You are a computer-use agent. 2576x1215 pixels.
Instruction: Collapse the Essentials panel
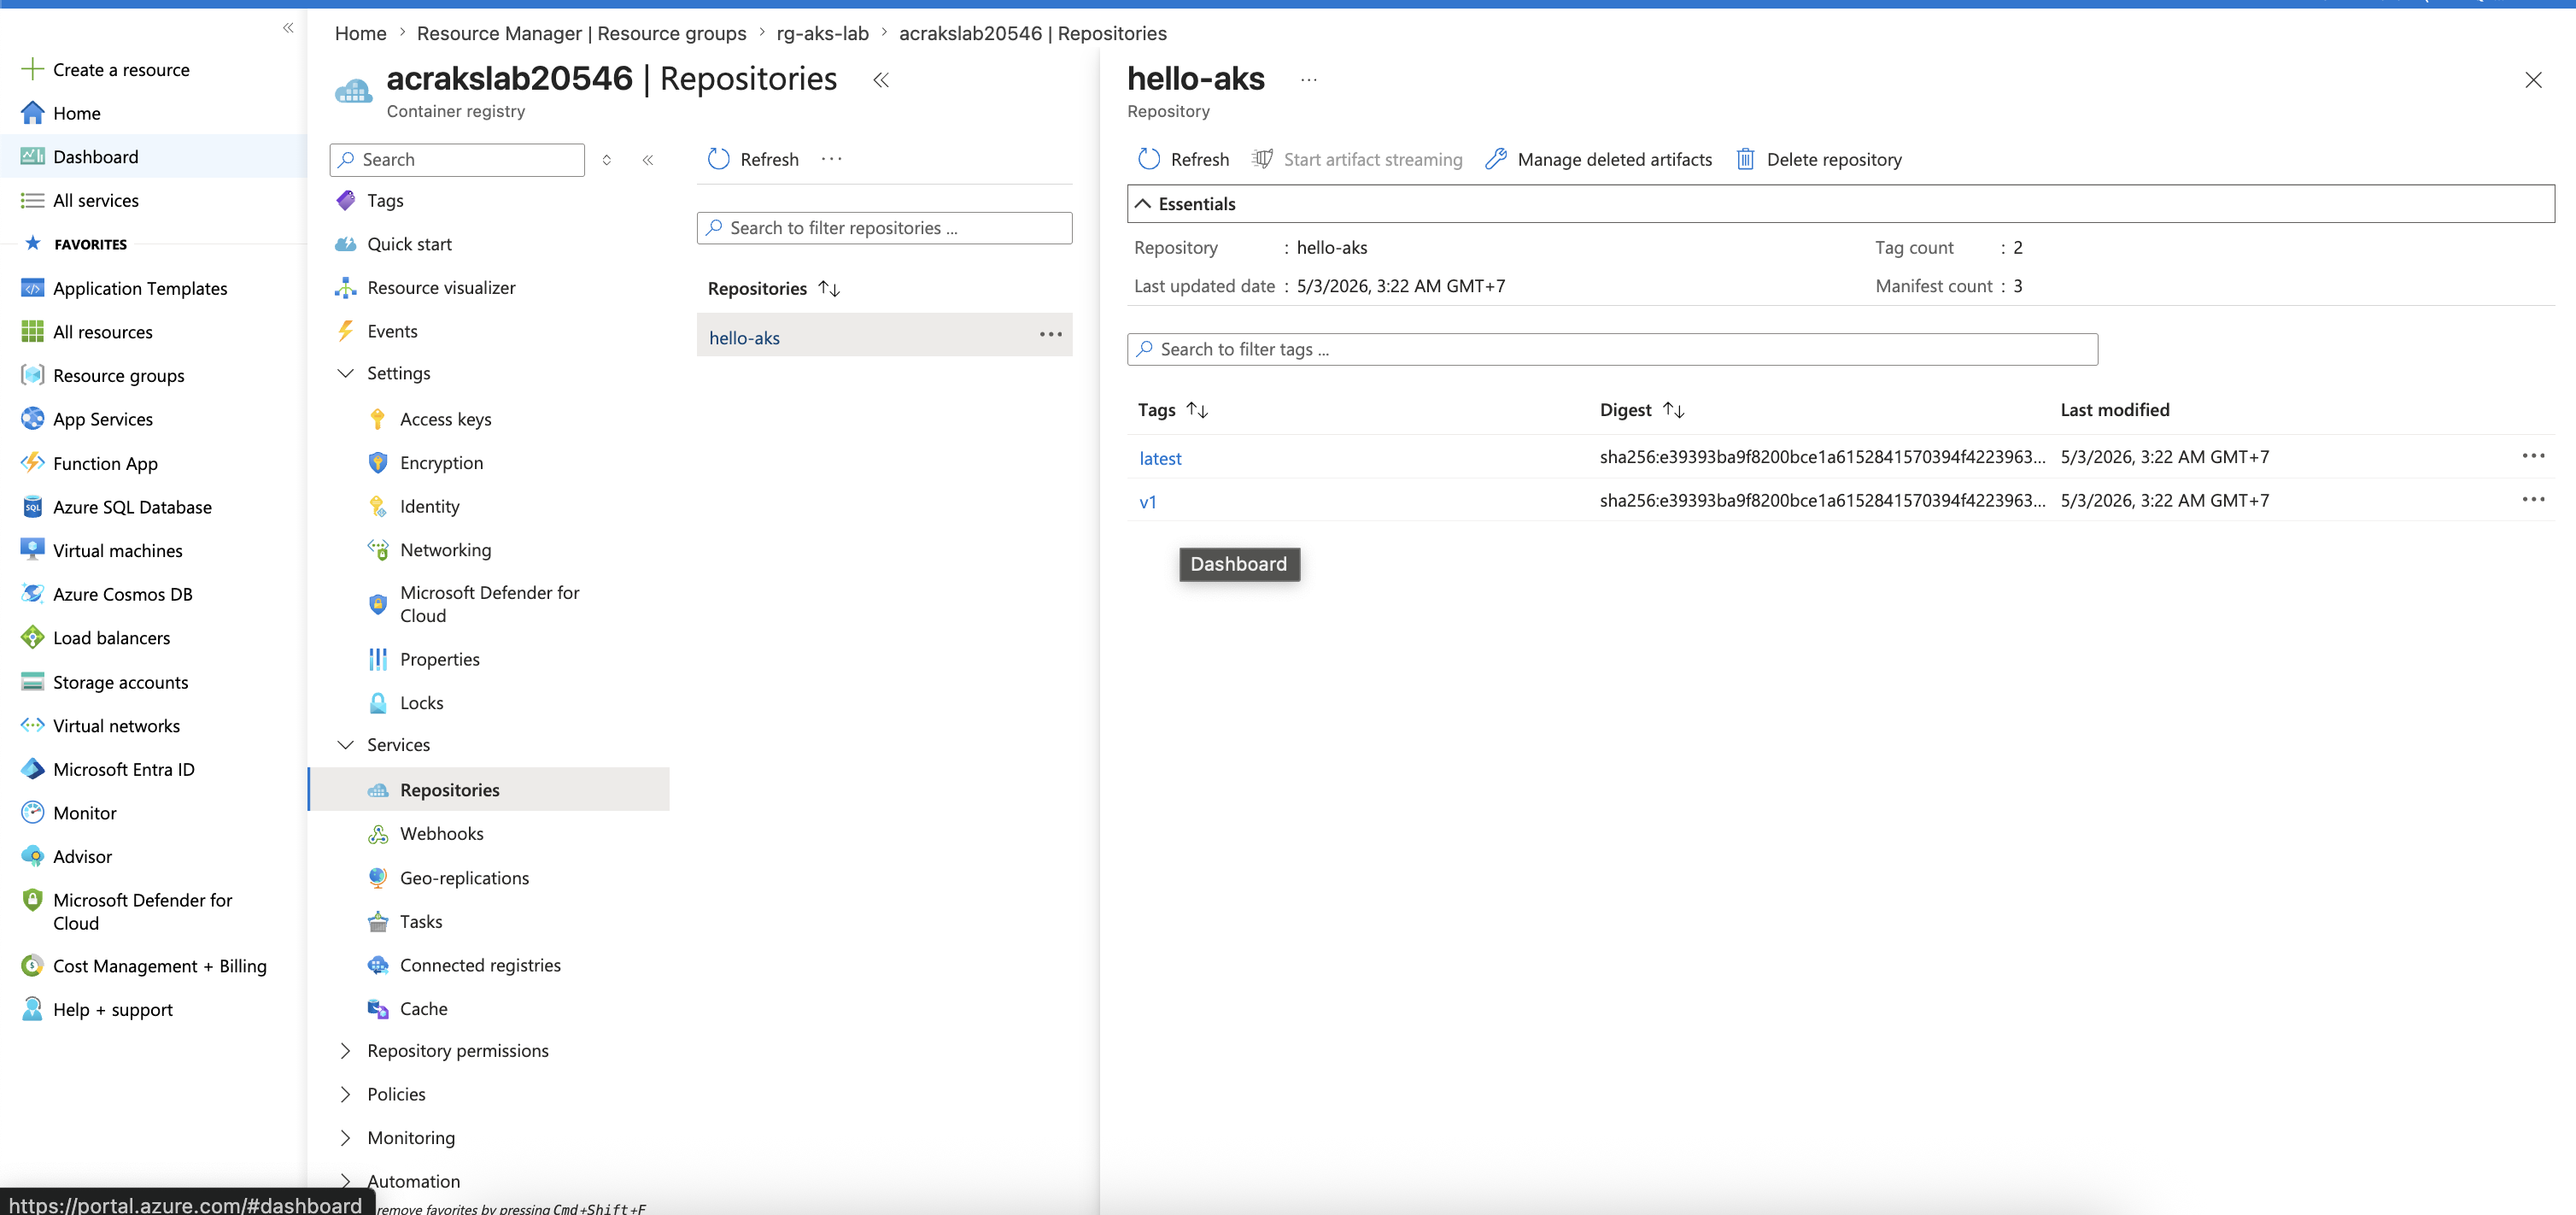1143,203
